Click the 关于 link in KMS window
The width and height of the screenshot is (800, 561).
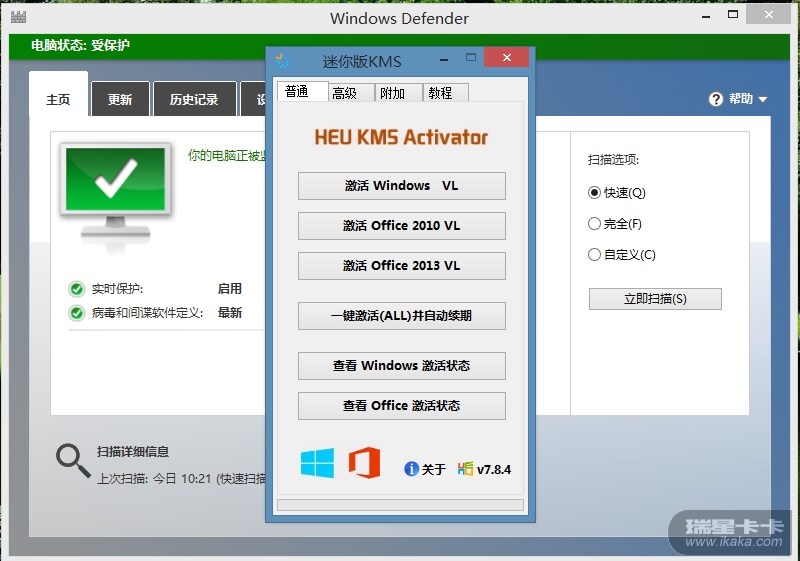tap(434, 469)
